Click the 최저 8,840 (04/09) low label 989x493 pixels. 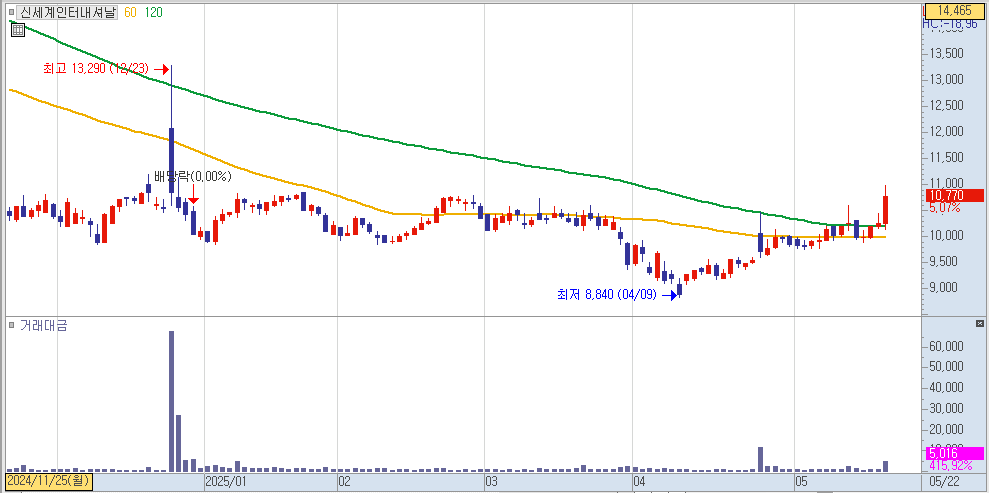[607, 295]
